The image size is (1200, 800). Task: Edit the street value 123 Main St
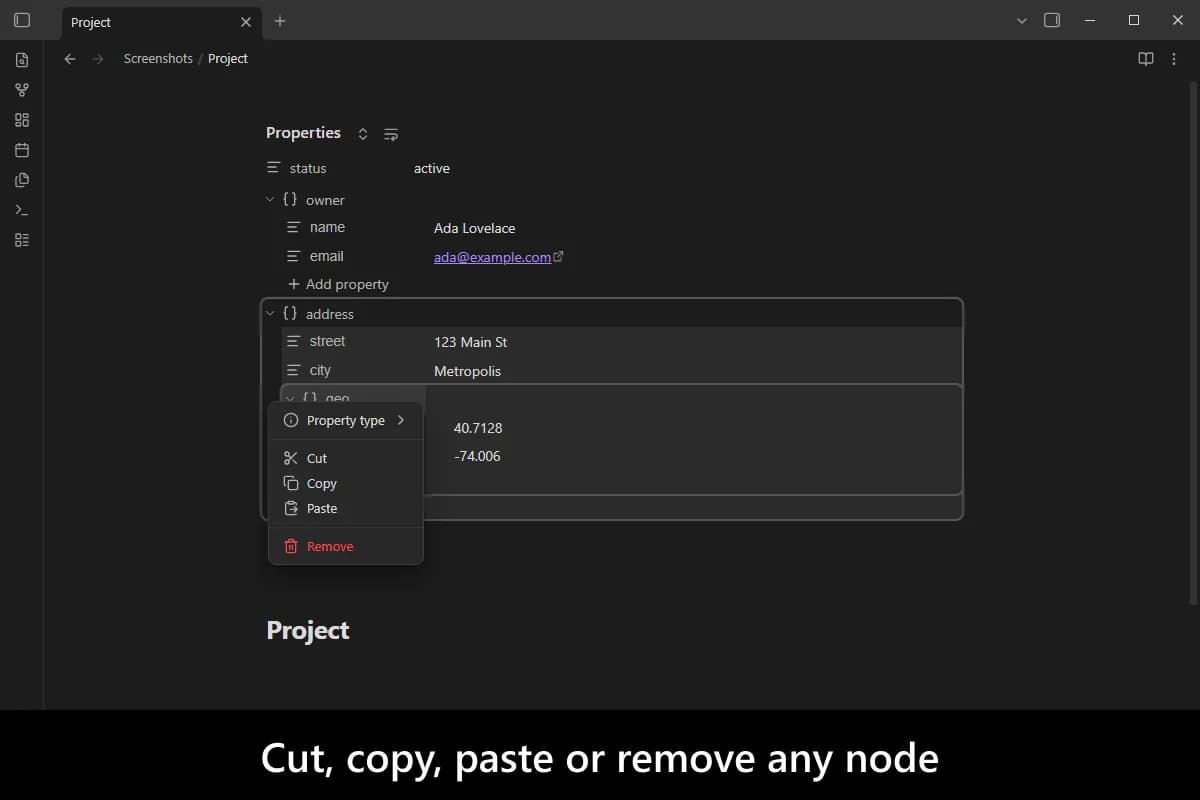[471, 342]
